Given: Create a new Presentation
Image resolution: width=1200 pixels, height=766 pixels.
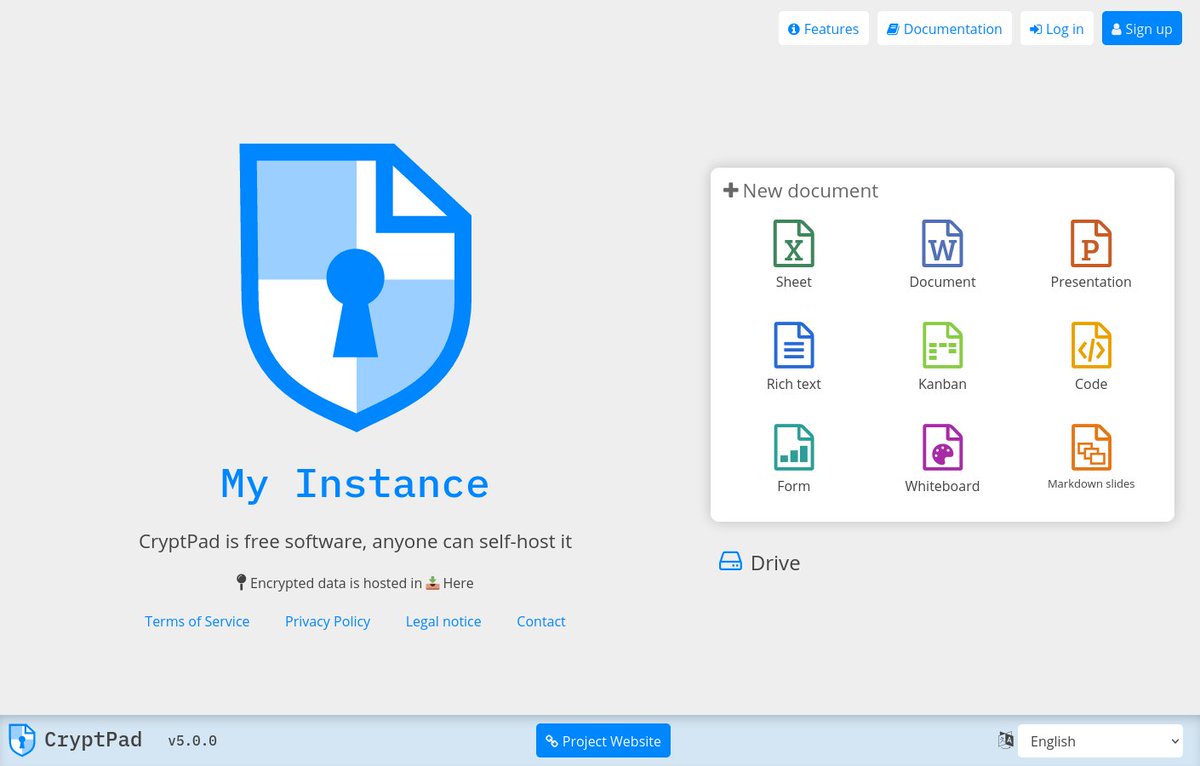Looking at the screenshot, I should 1091,255.
